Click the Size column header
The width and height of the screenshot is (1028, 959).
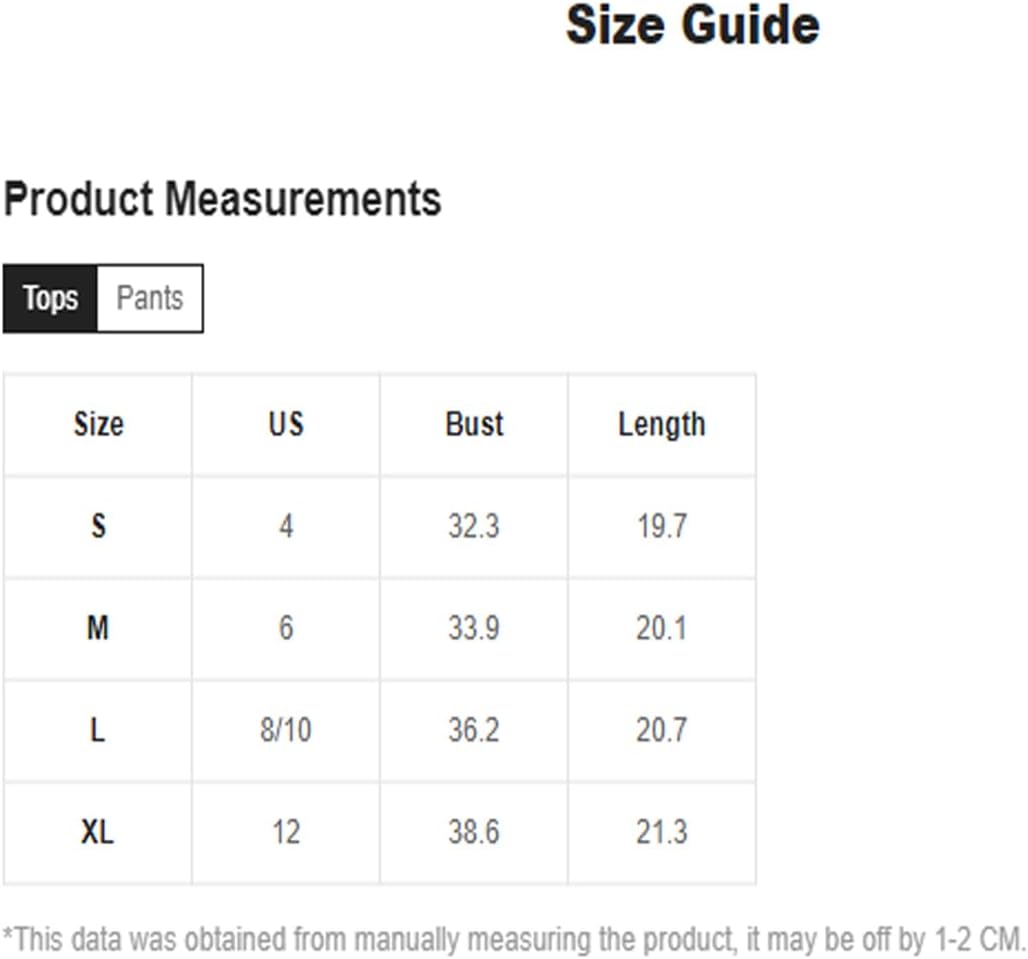98,423
